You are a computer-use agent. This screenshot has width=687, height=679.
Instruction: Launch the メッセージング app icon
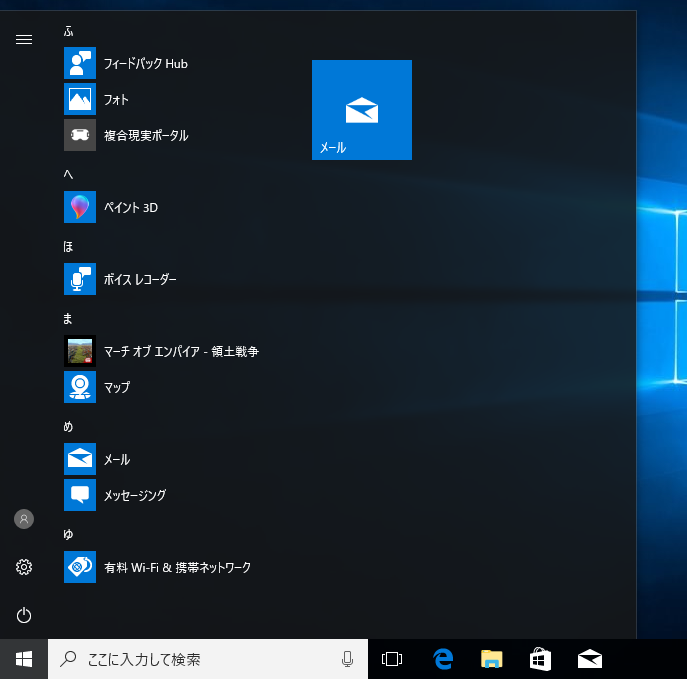click(x=80, y=495)
